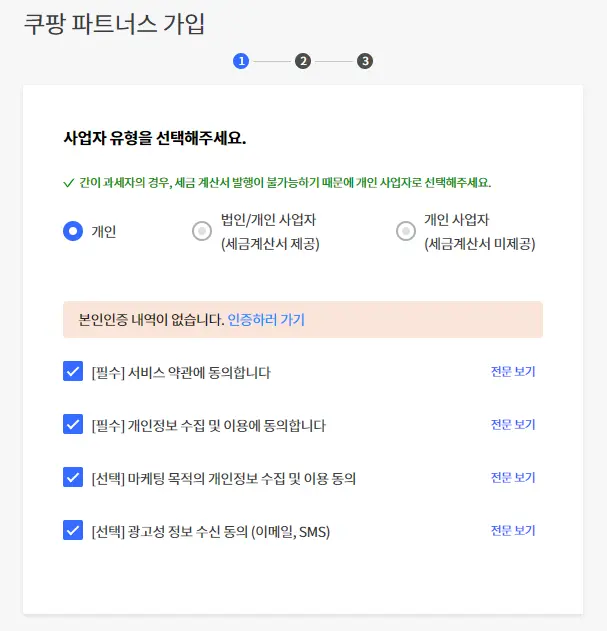Select 법인/개인 사업자 (세금계산서 제공) radio option
The width and height of the screenshot is (607, 631).
pos(202,231)
